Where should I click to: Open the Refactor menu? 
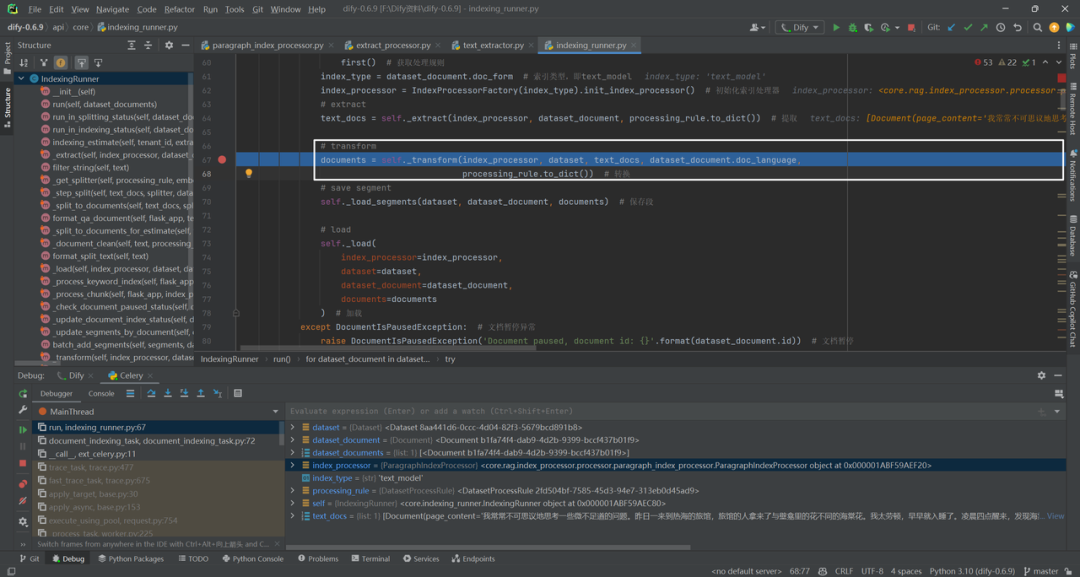180,10
